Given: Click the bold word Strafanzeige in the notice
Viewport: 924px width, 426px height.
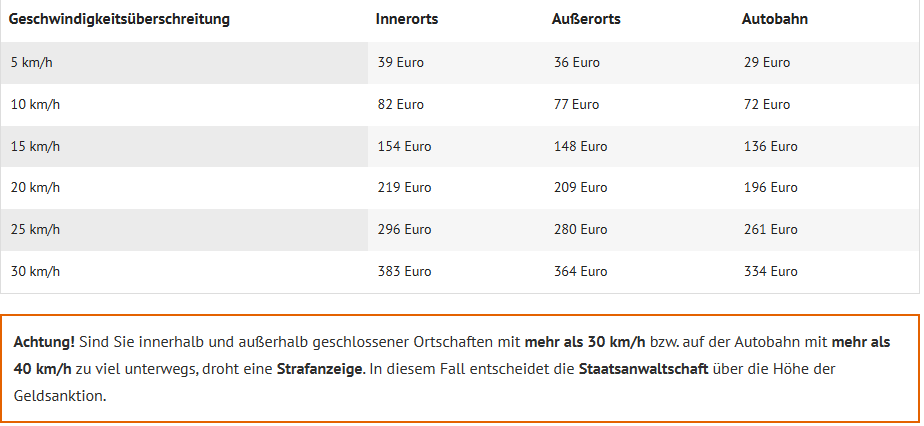Looking at the screenshot, I should [x=321, y=369].
